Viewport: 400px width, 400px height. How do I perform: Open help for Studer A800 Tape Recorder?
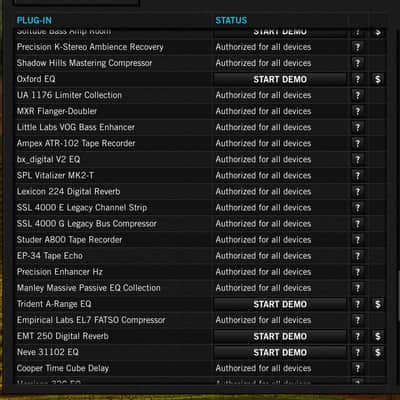(x=357, y=240)
